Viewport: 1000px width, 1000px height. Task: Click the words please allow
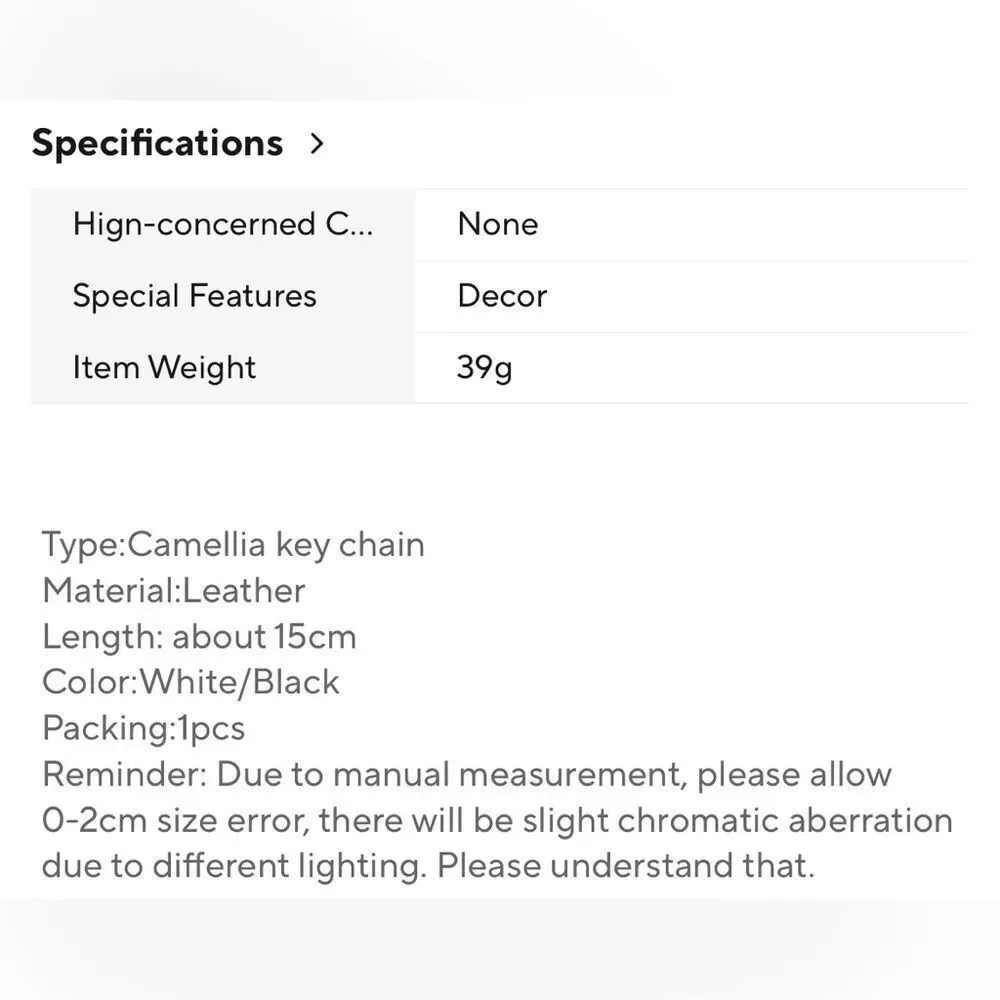click(x=794, y=776)
